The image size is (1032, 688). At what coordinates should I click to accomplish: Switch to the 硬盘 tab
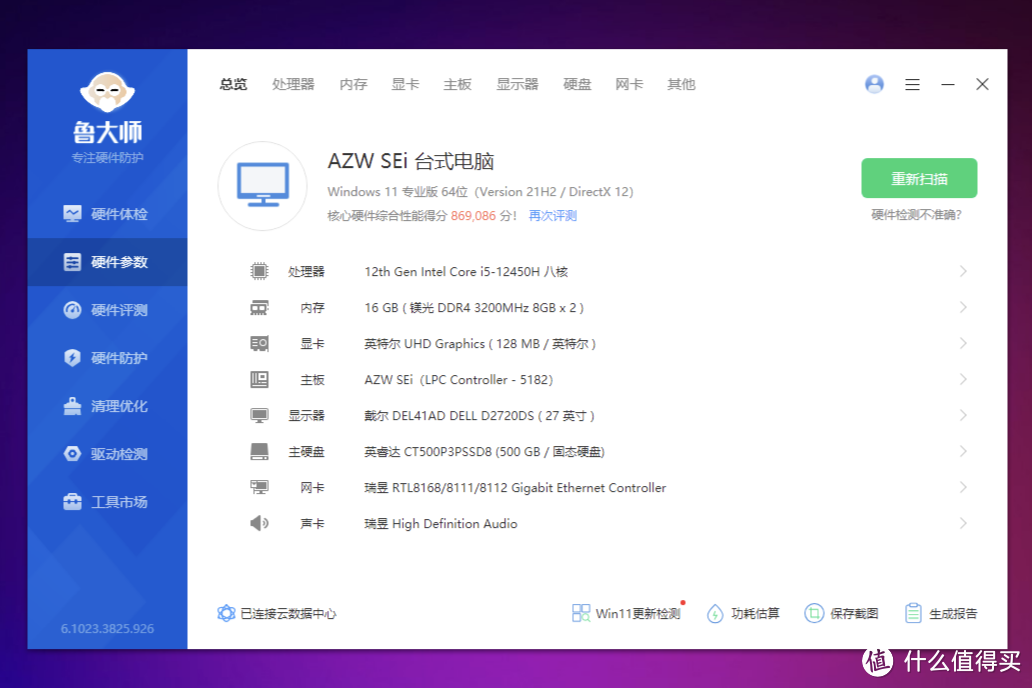(x=577, y=84)
